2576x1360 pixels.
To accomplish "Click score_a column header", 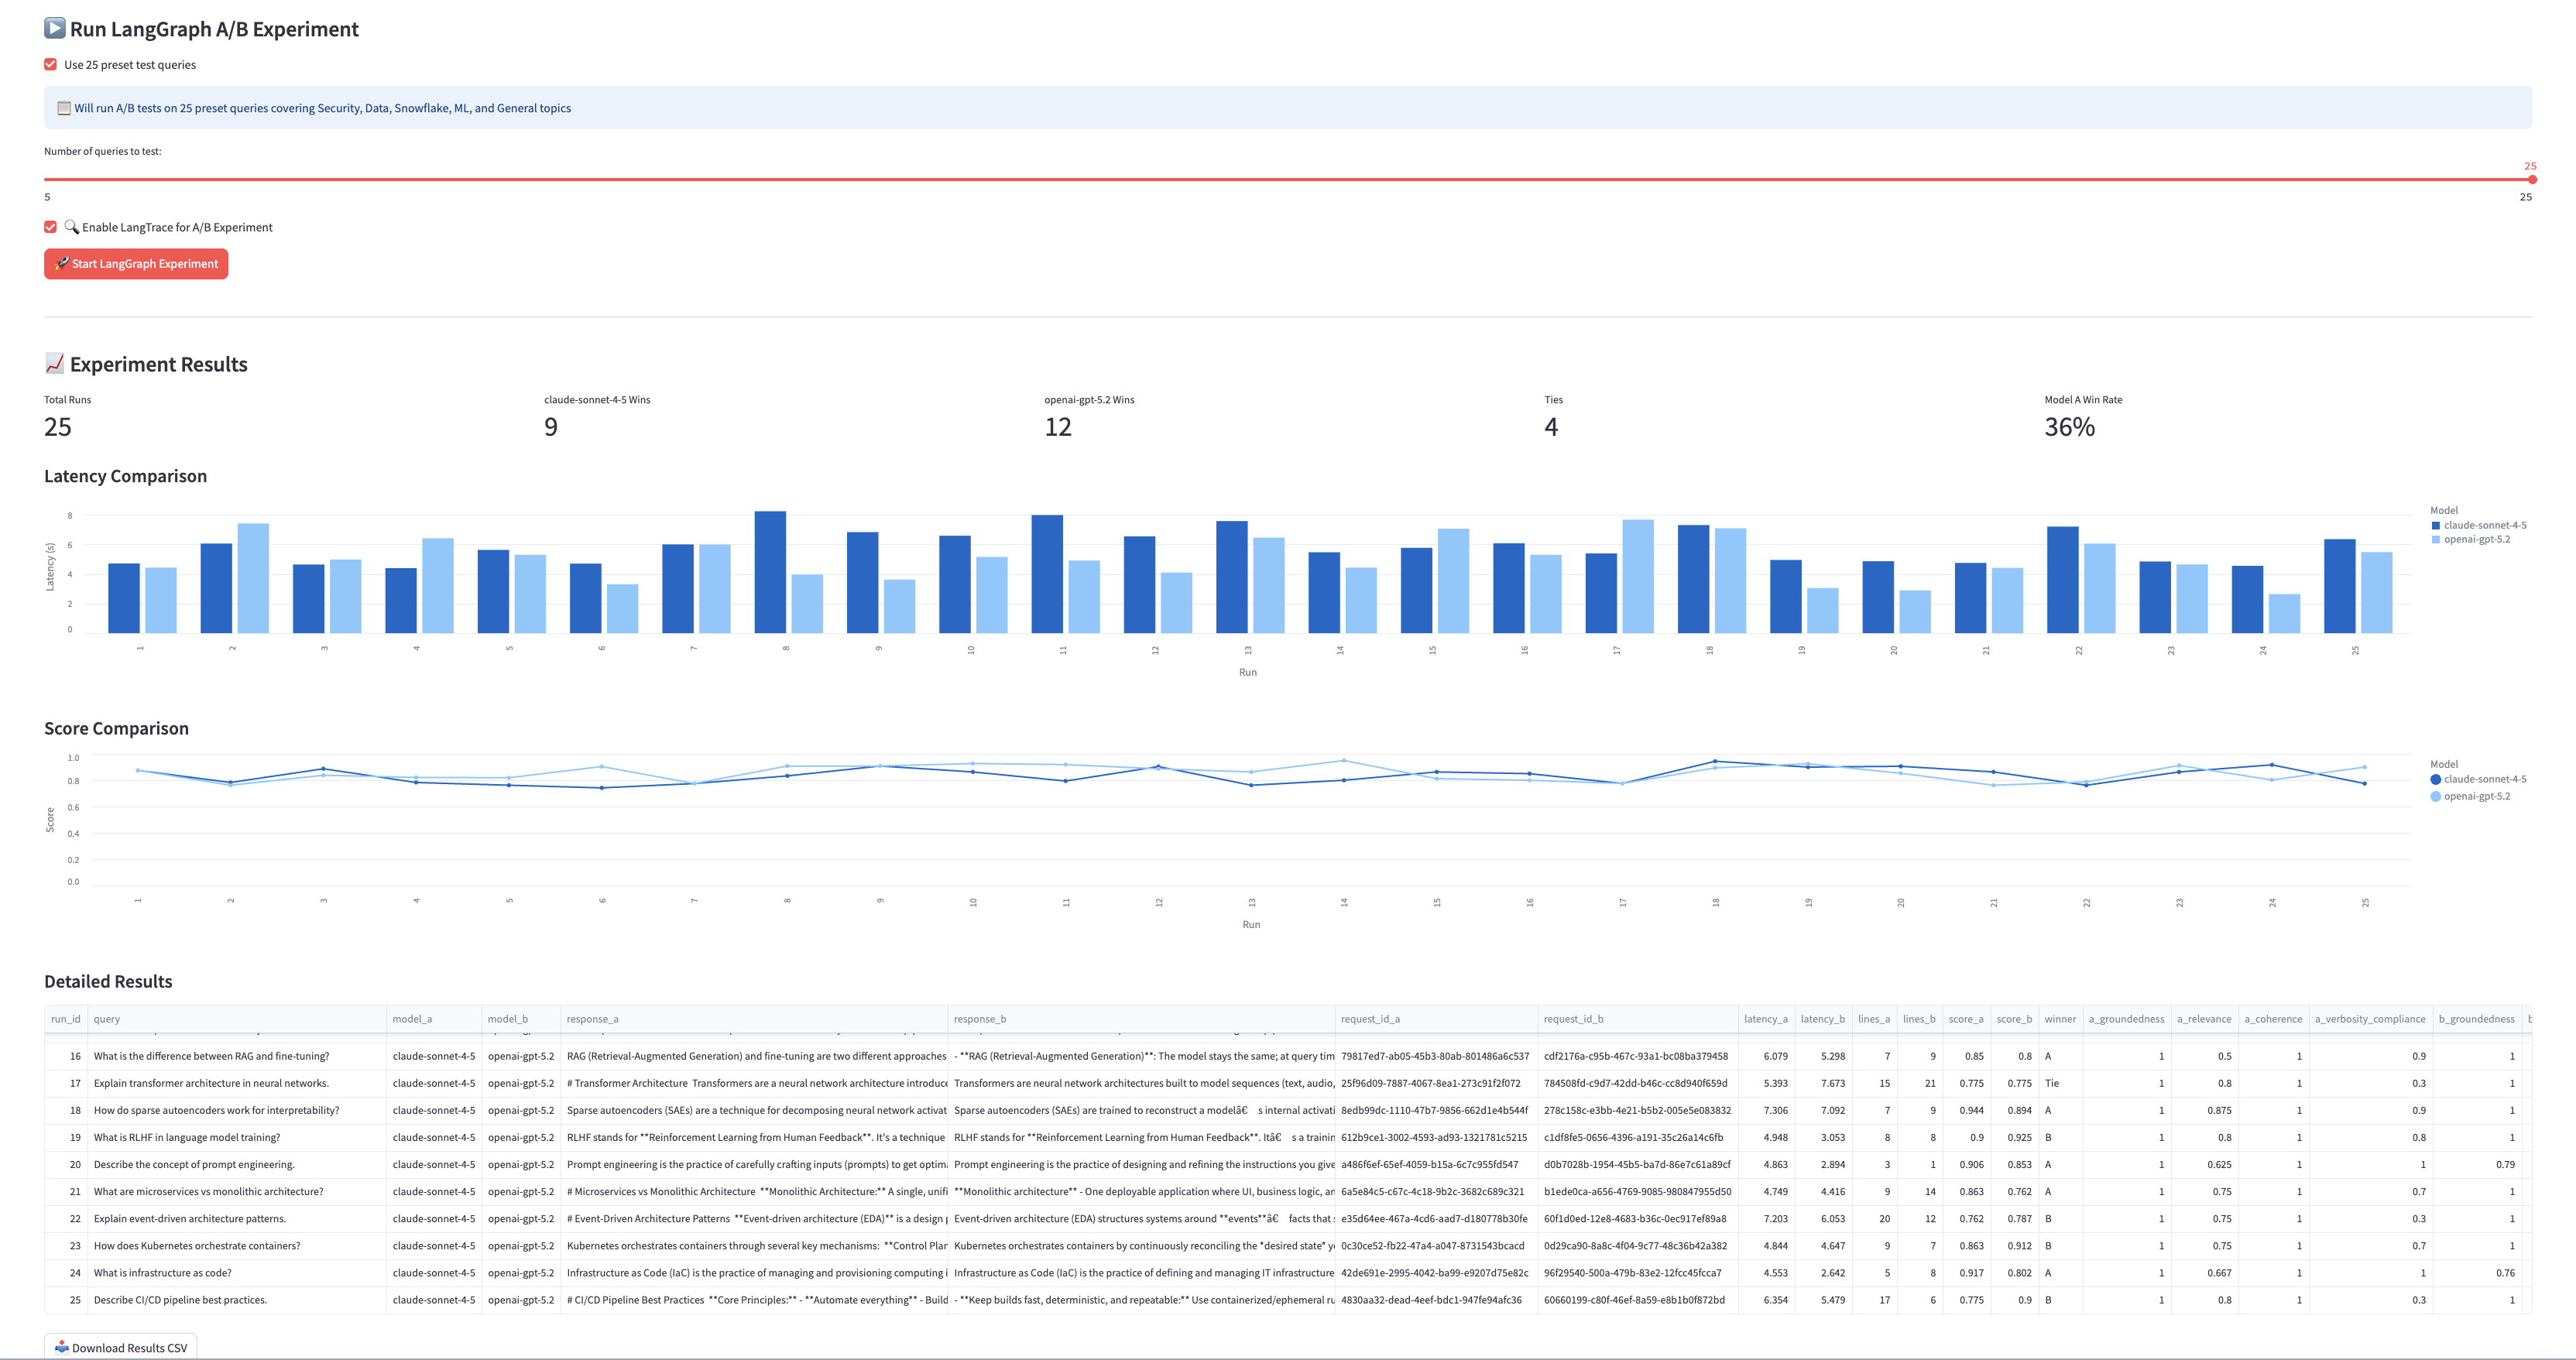I will coord(1965,1019).
